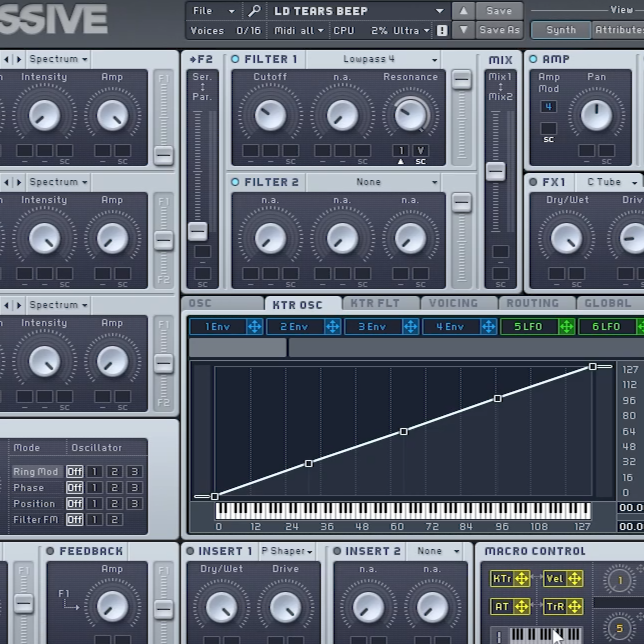Set Ring Mod oscillator to Off
644x644 pixels.
coord(74,472)
